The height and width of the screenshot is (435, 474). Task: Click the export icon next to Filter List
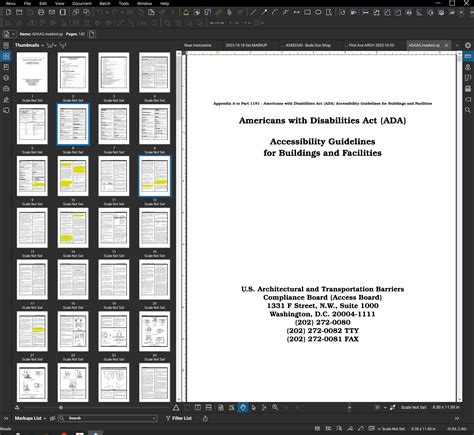tap(205, 418)
